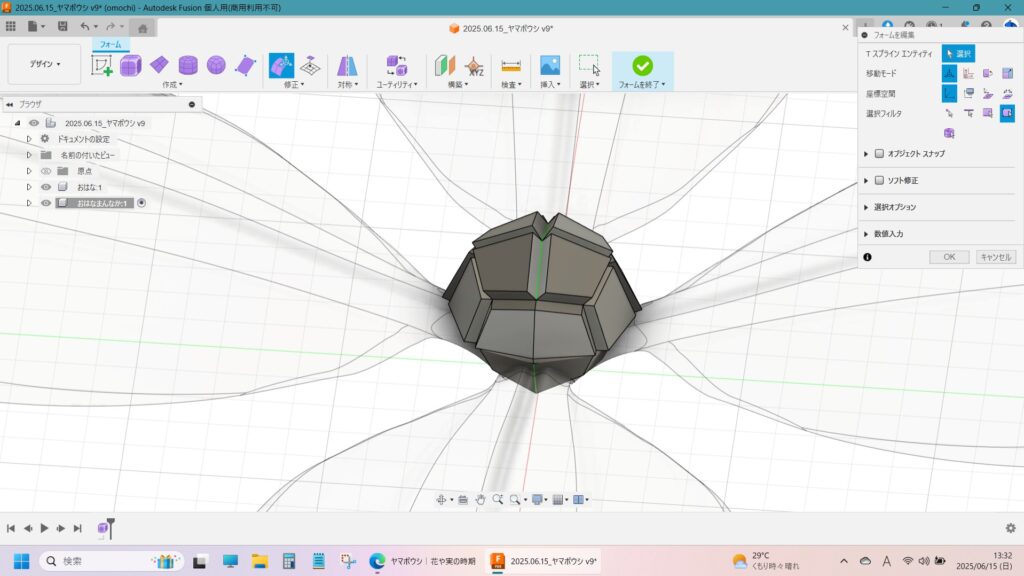Click the Finish Form green checkmark
This screenshot has height=576, width=1024.
[642, 66]
